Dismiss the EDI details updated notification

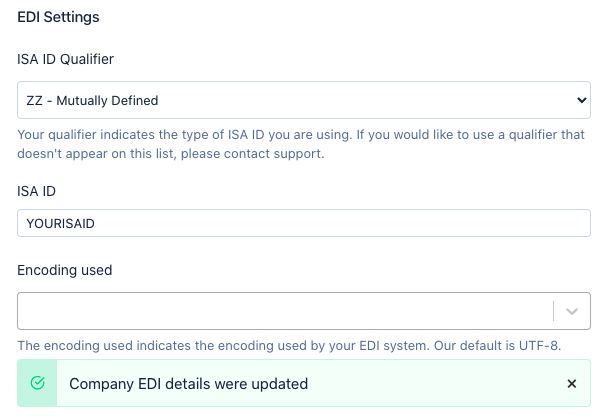click(x=571, y=384)
